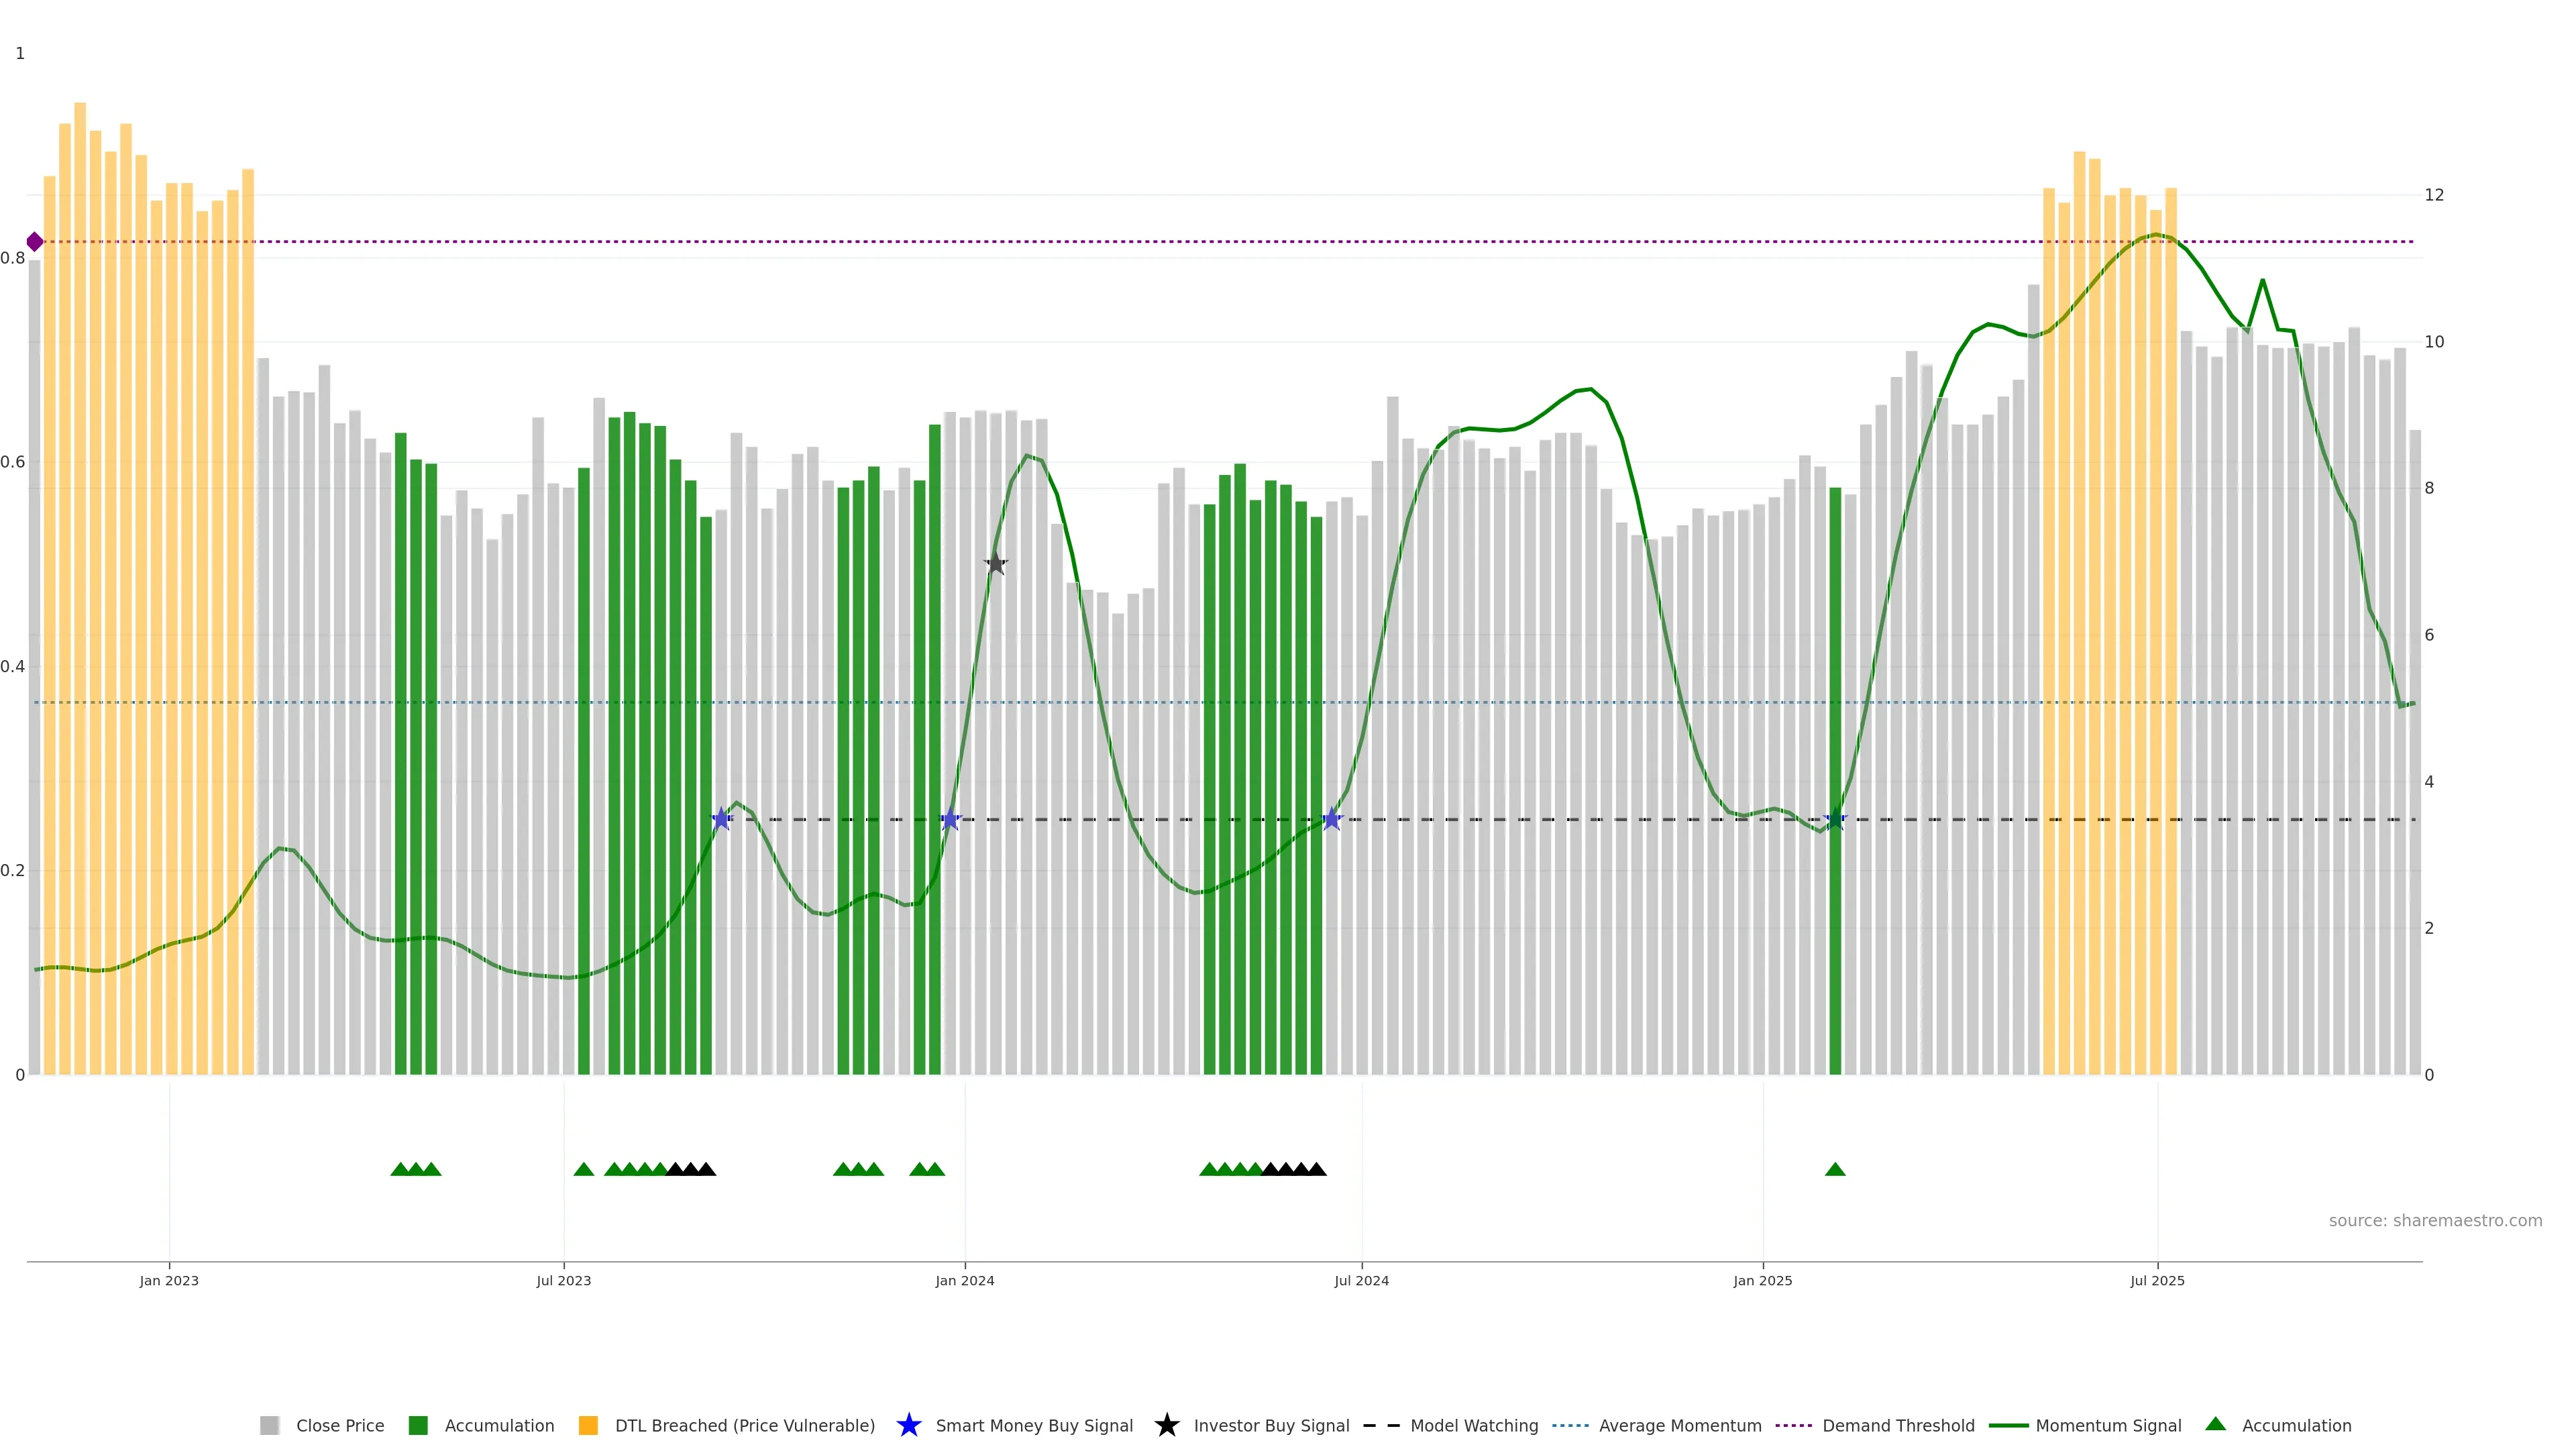The image size is (2576, 1449).
Task: Toggle Model Watching line in legend
Action: point(1473,1425)
